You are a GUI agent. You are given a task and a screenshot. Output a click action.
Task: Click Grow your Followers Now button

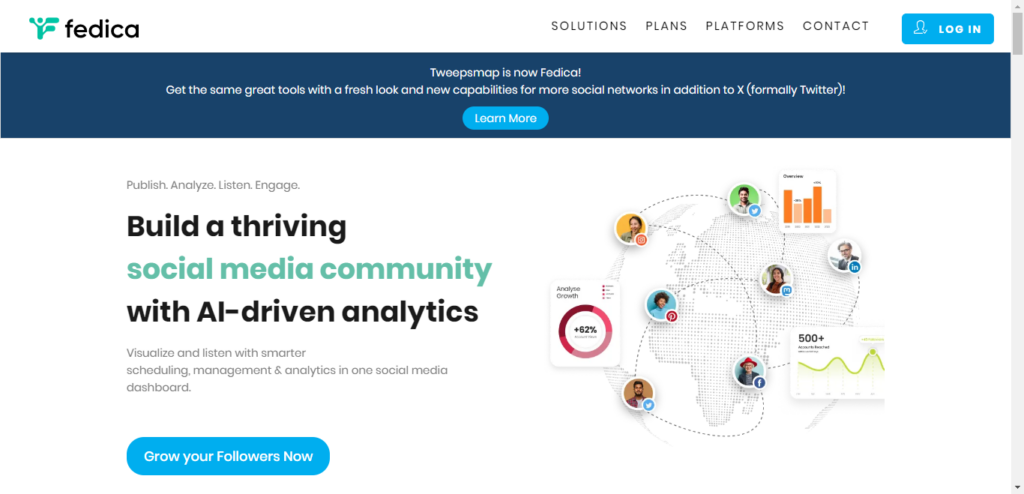tap(228, 456)
